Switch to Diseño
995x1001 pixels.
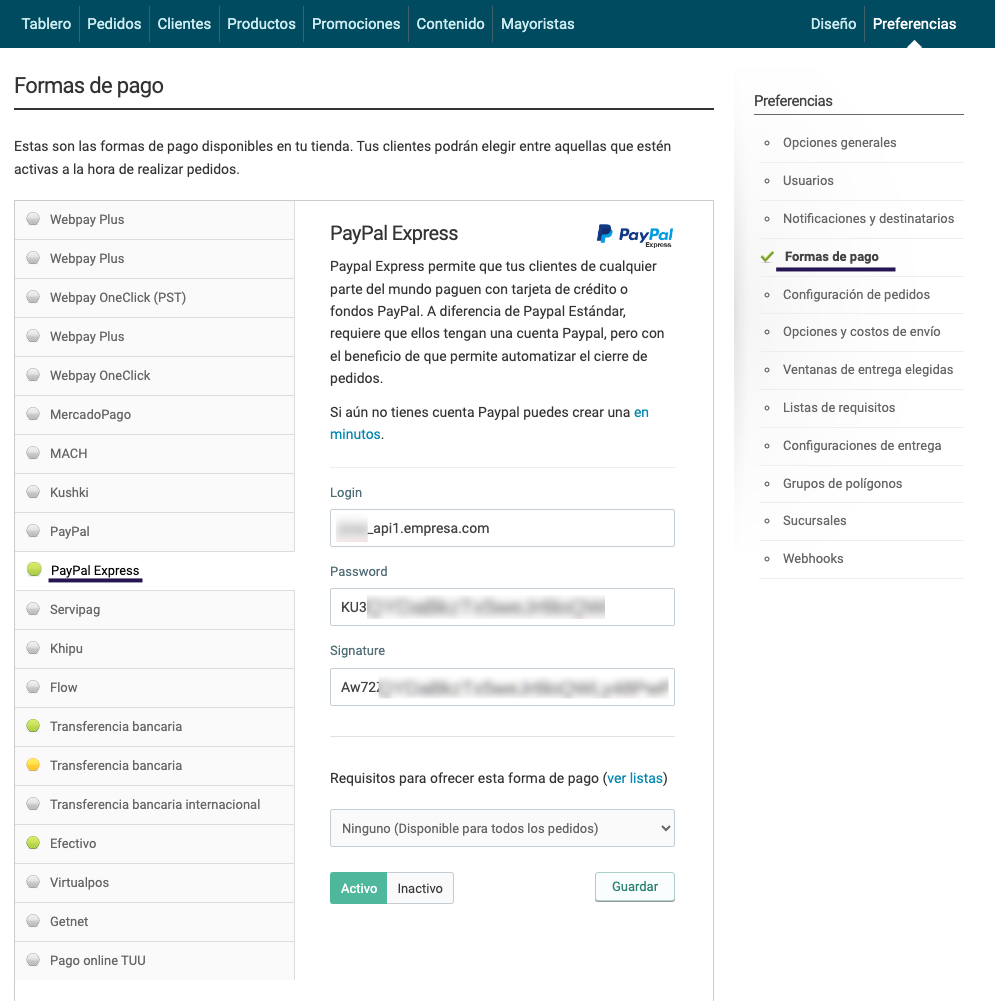click(833, 24)
